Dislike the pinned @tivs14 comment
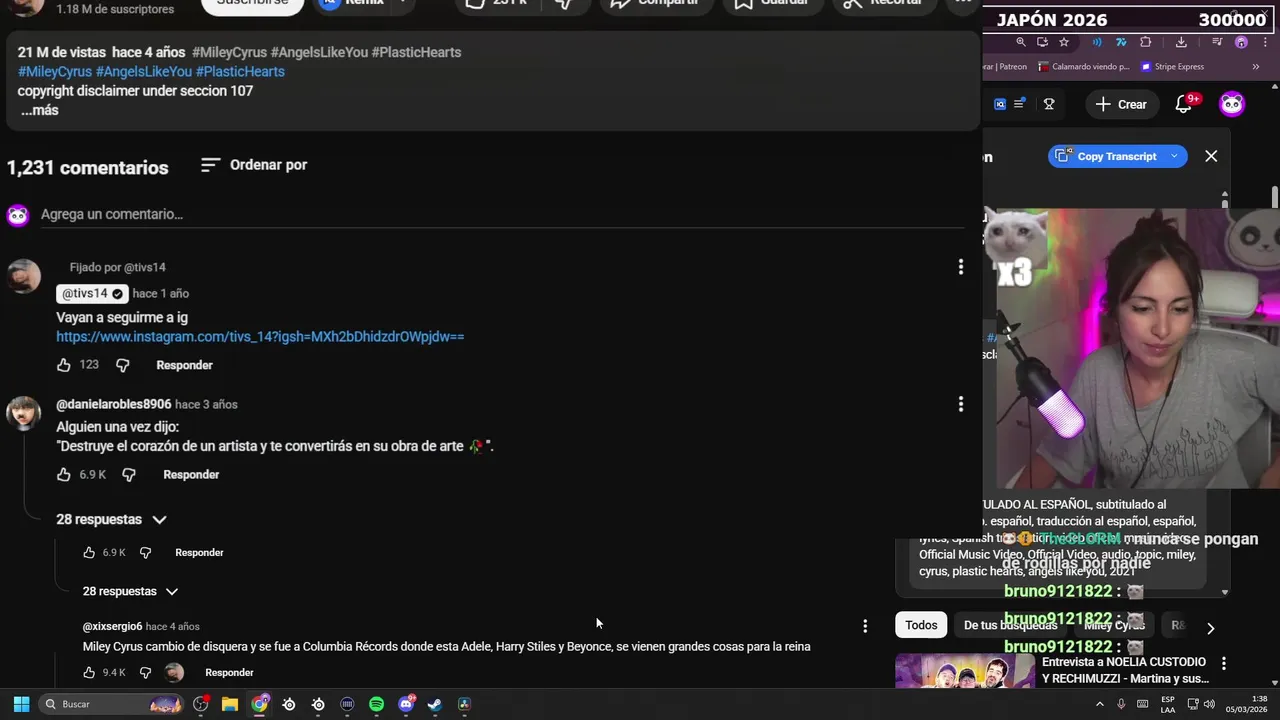 tap(123, 365)
